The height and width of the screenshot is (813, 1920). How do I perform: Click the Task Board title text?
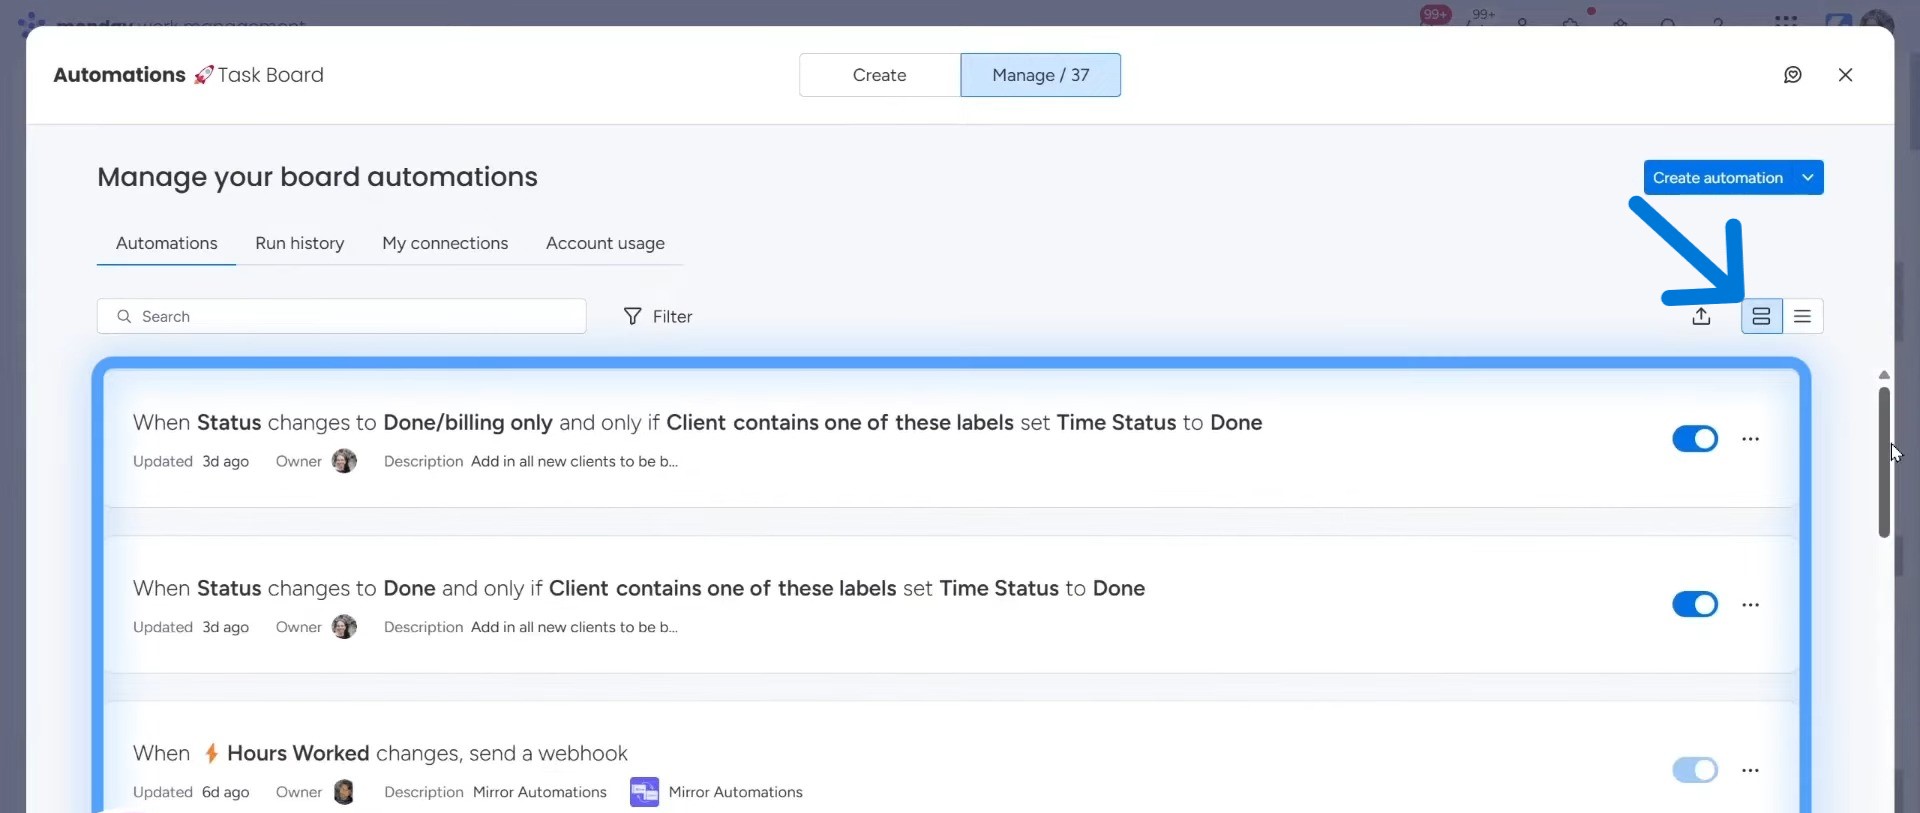271,75
